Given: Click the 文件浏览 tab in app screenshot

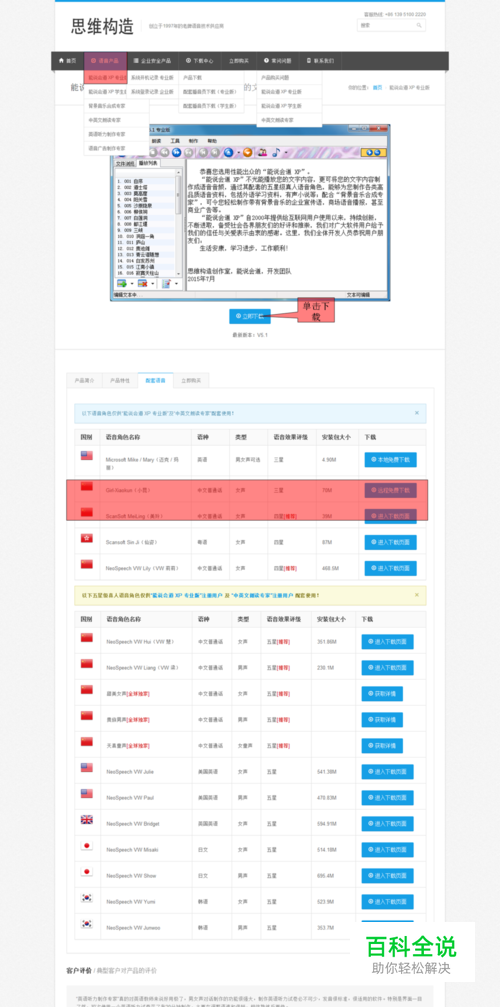Looking at the screenshot, I should [x=125, y=164].
